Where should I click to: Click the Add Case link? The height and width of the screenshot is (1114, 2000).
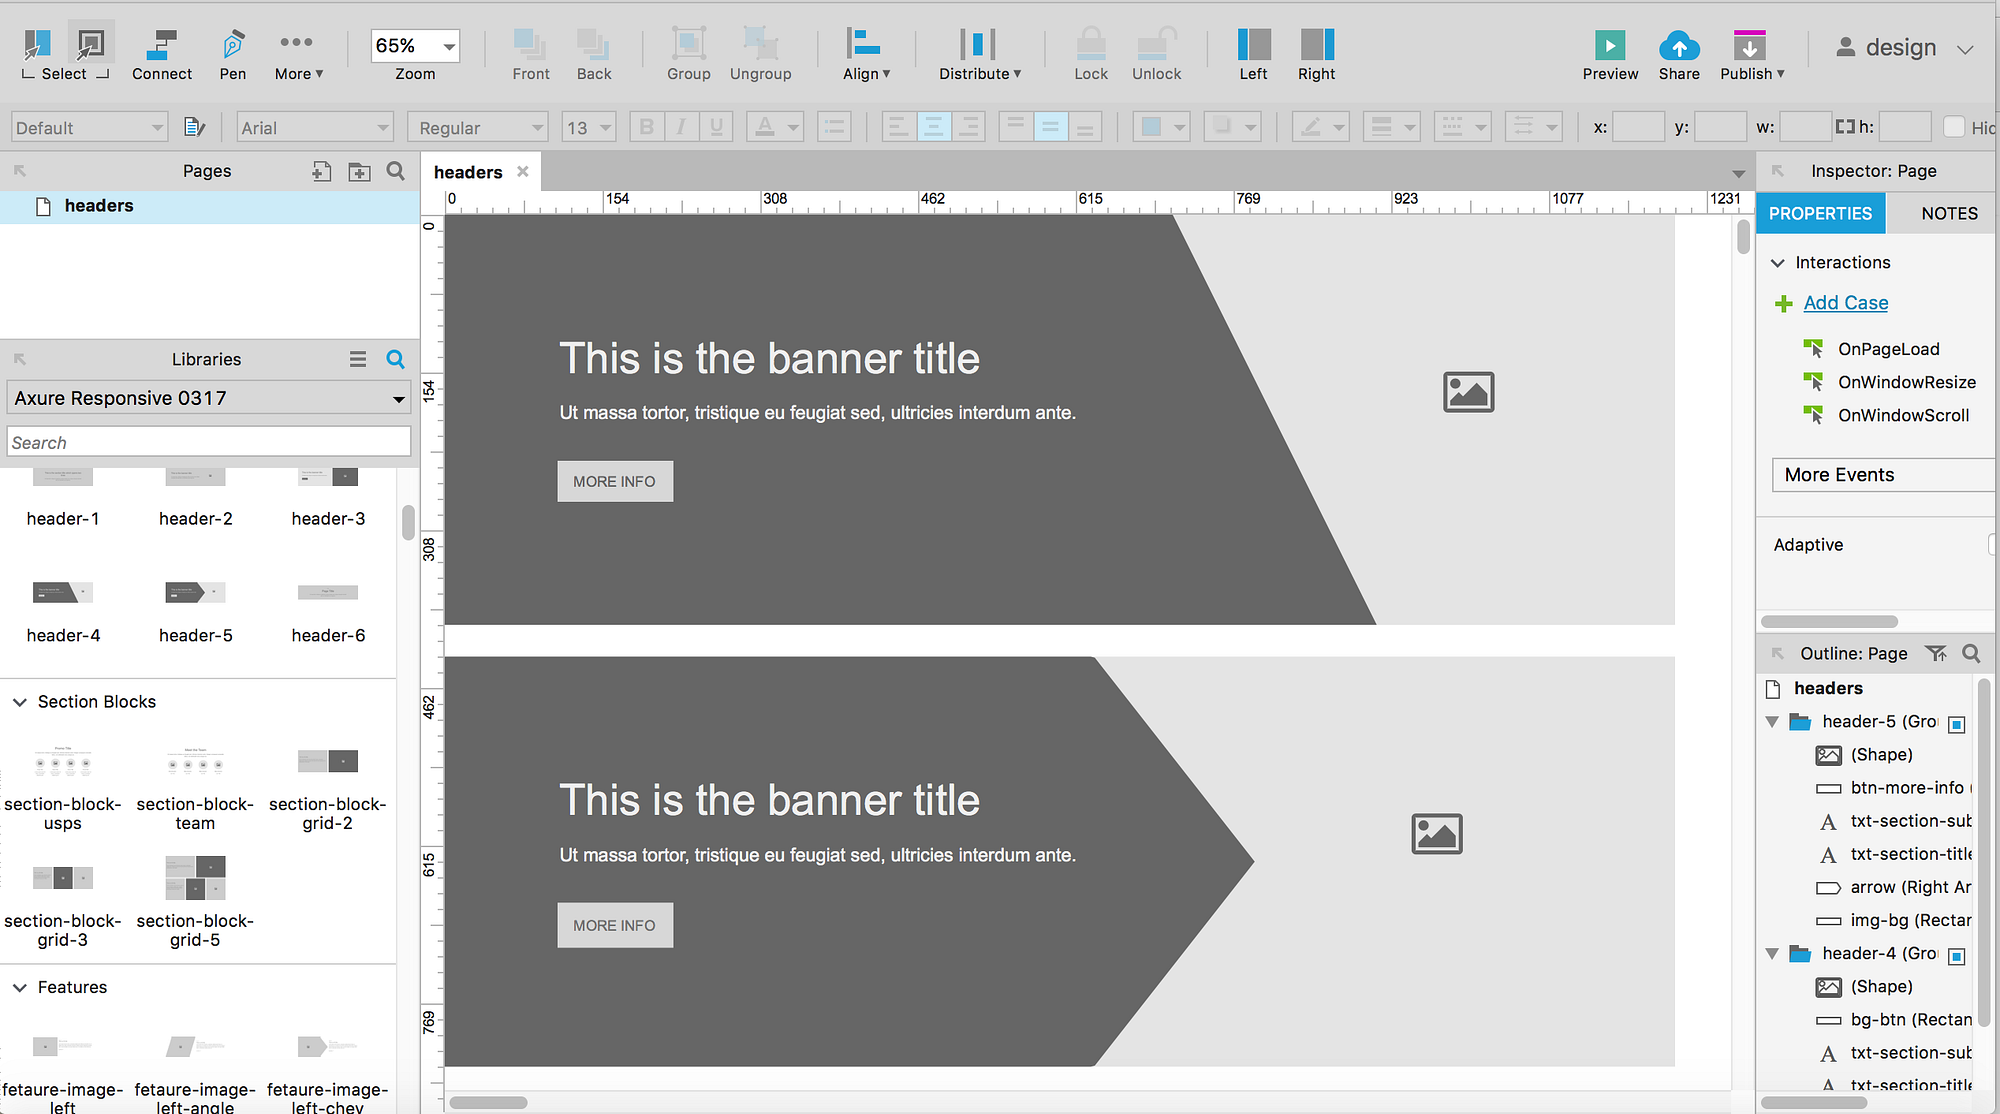click(1845, 303)
